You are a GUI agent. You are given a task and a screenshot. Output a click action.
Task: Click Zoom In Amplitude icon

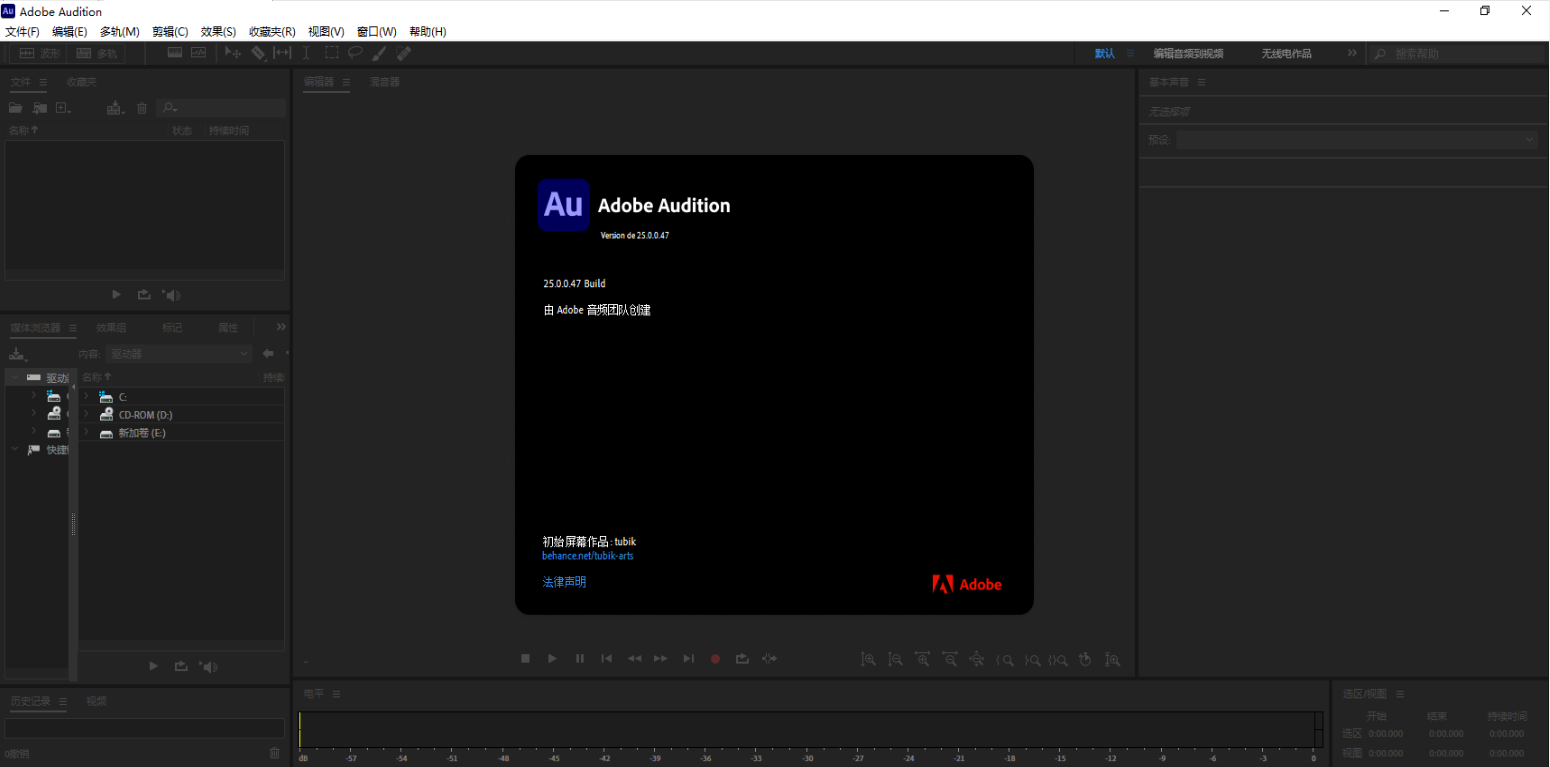point(869,659)
